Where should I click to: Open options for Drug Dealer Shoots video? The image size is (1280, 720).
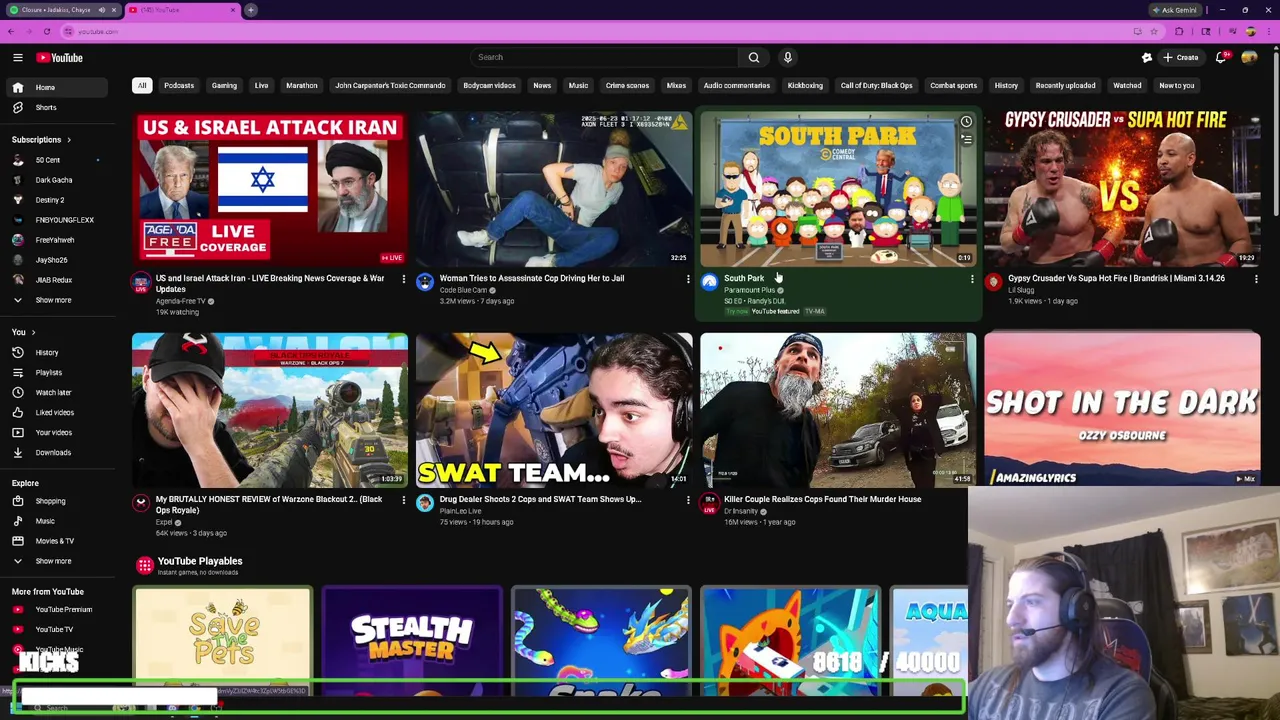tap(688, 500)
